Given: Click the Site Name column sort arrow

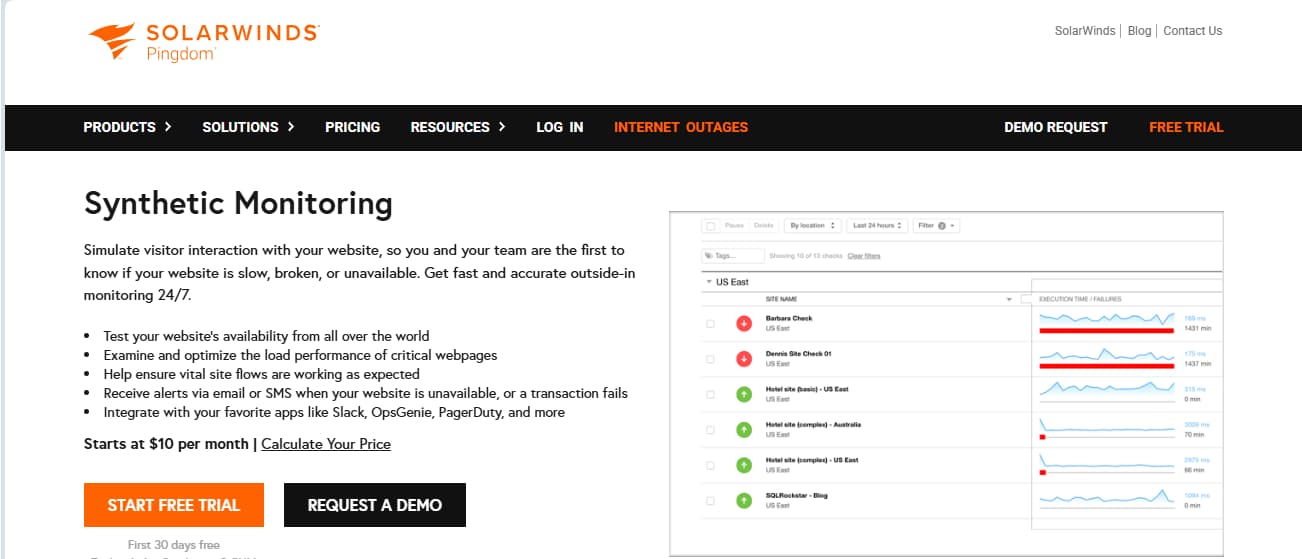Looking at the screenshot, I should coord(1009,299).
